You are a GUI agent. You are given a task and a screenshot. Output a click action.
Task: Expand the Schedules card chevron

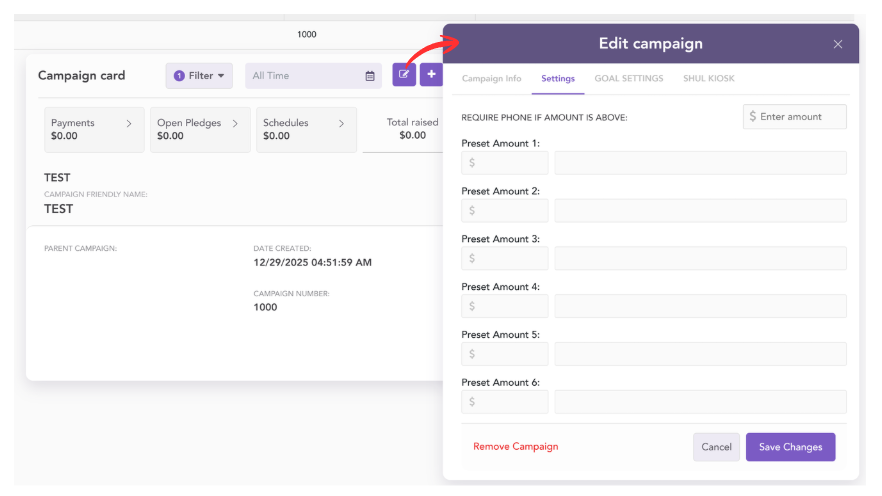tap(341, 123)
